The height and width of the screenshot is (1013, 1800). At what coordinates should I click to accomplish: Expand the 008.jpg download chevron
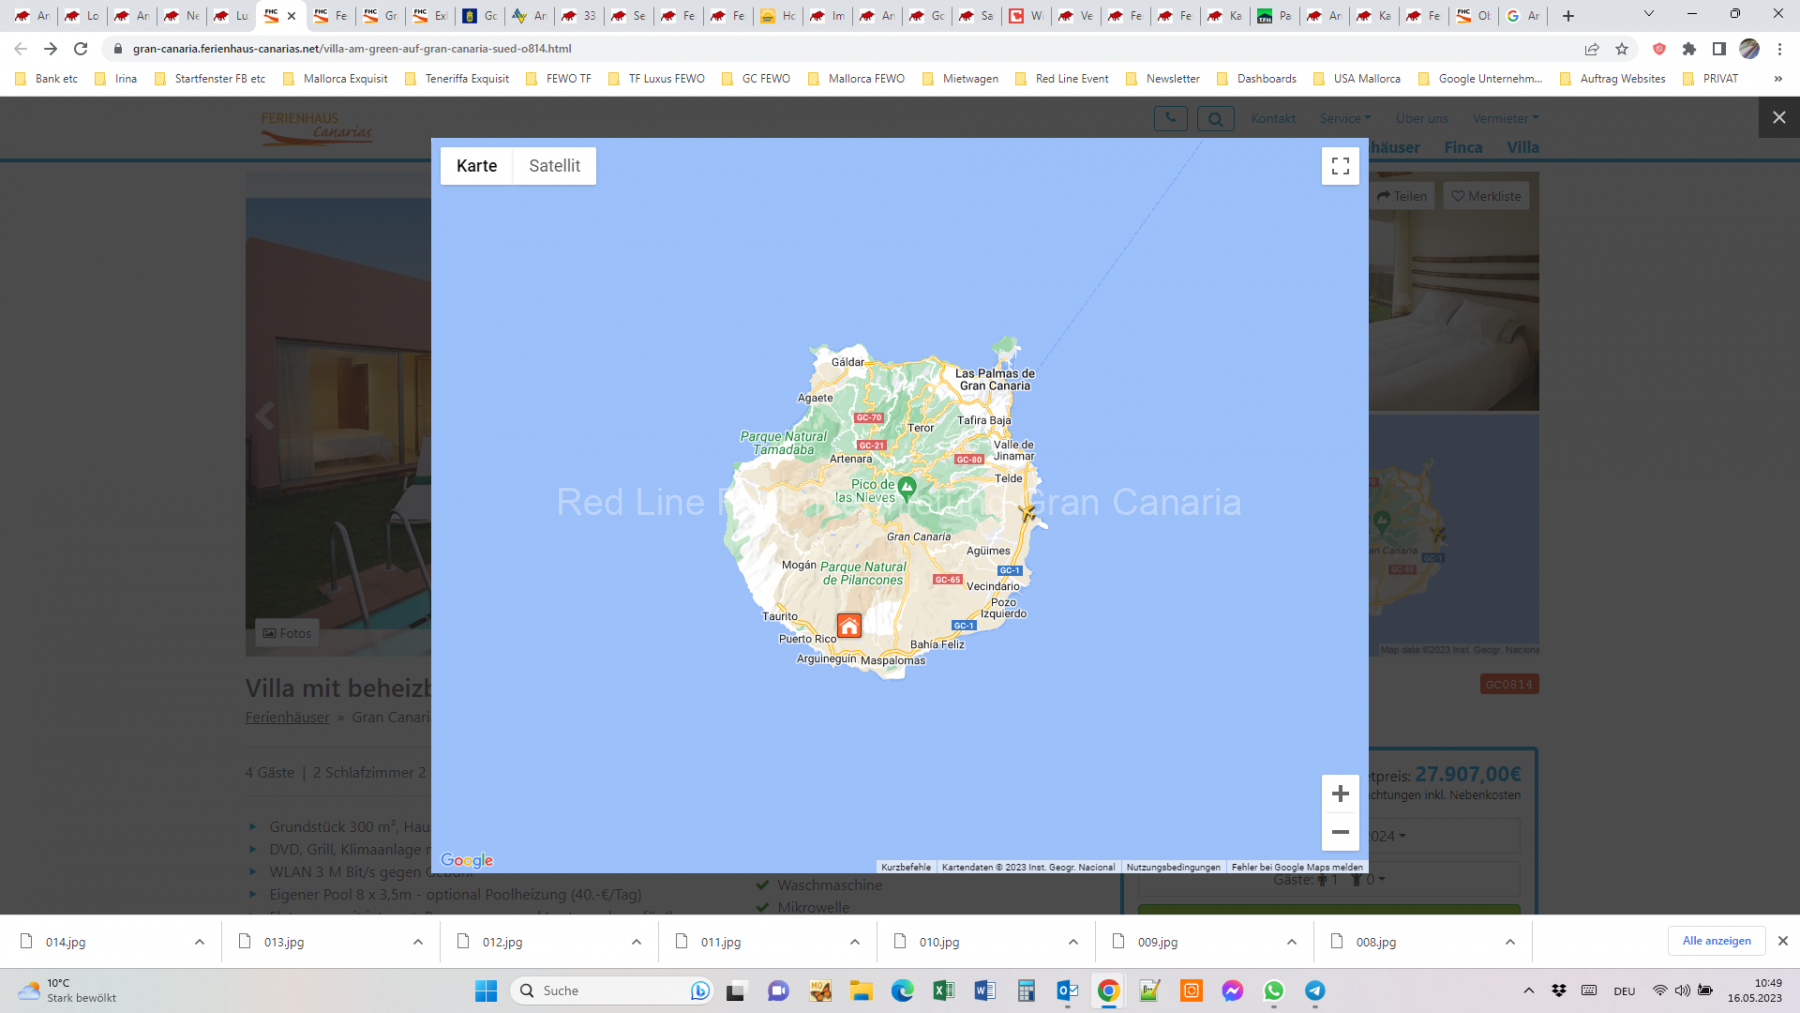coord(1510,942)
